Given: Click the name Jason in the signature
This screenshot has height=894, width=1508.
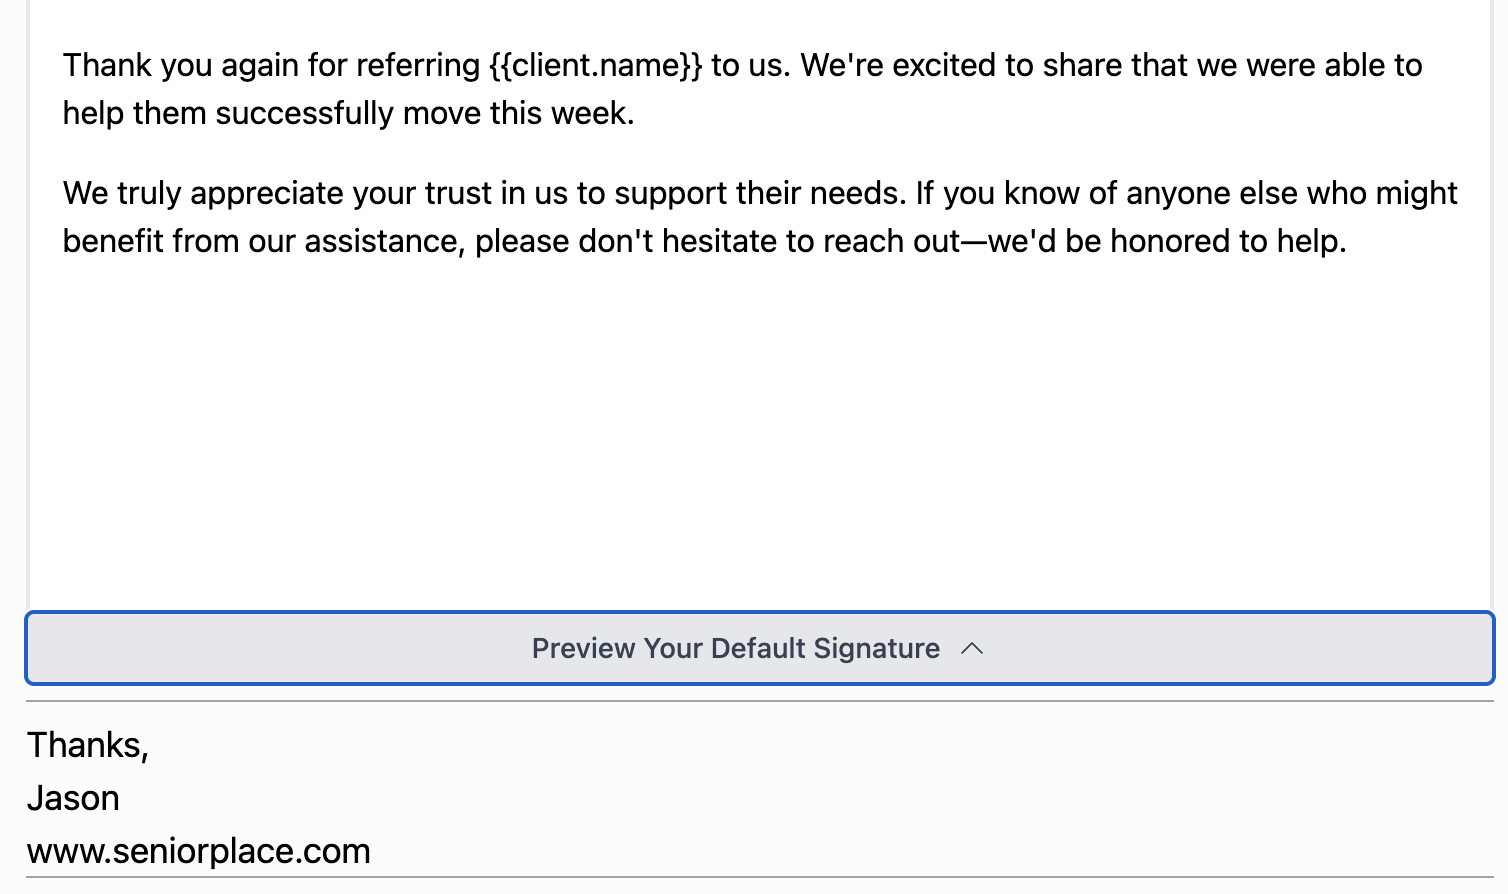Looking at the screenshot, I should pyautogui.click(x=73, y=798).
